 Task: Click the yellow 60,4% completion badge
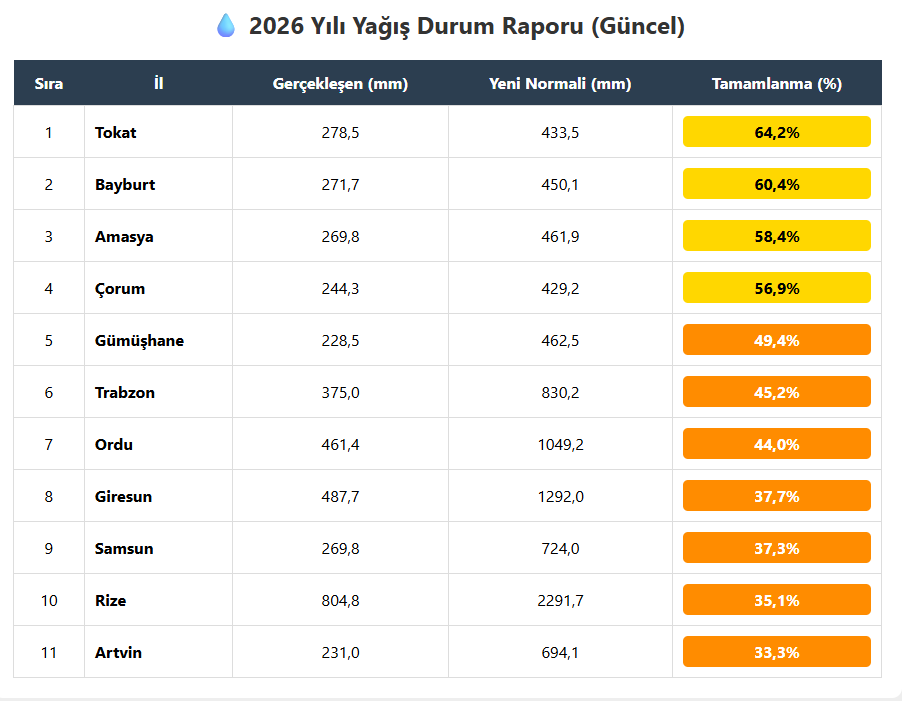click(777, 184)
